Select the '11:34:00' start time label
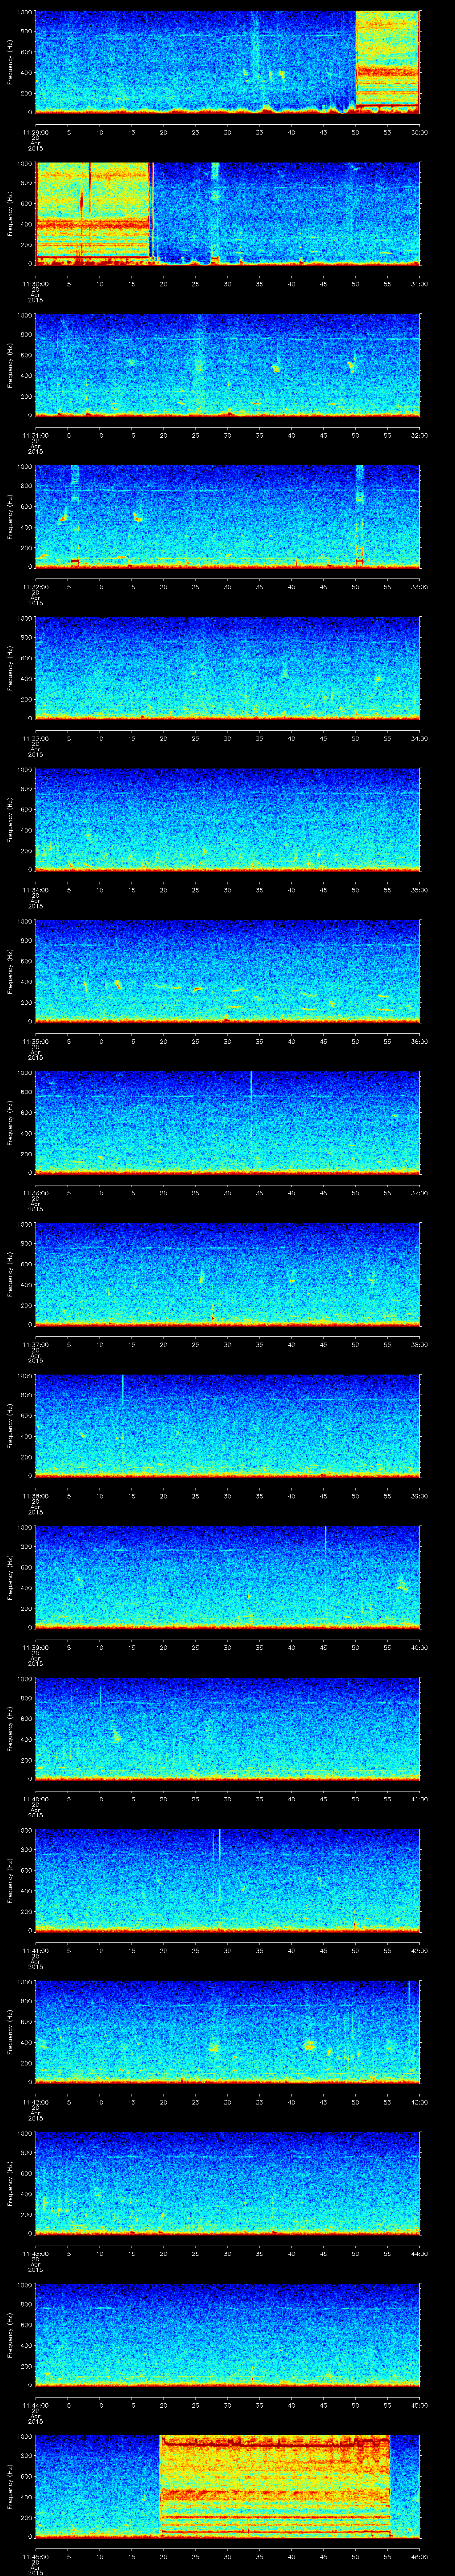The image size is (455, 2576). click(x=35, y=890)
